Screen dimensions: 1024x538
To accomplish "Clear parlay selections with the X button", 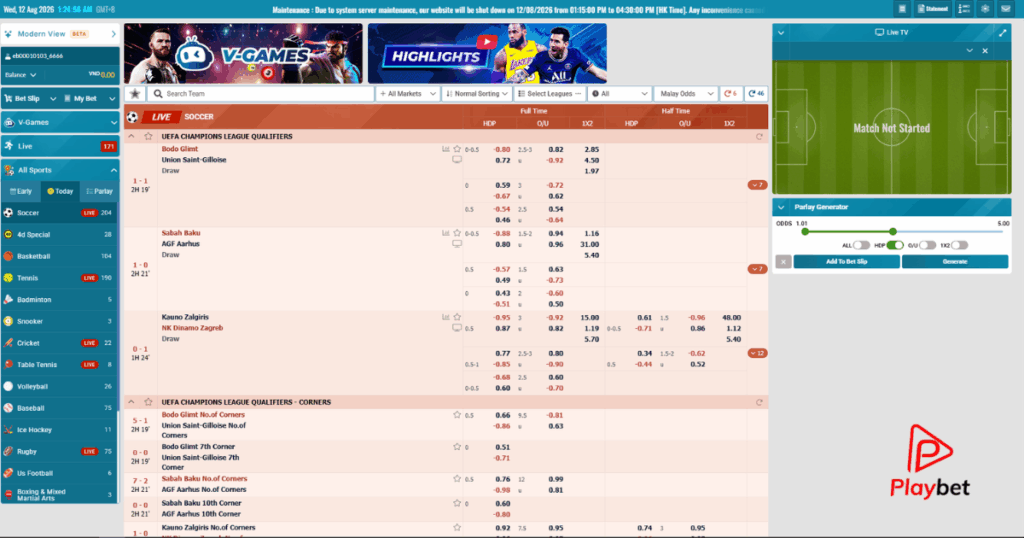I will click(784, 262).
